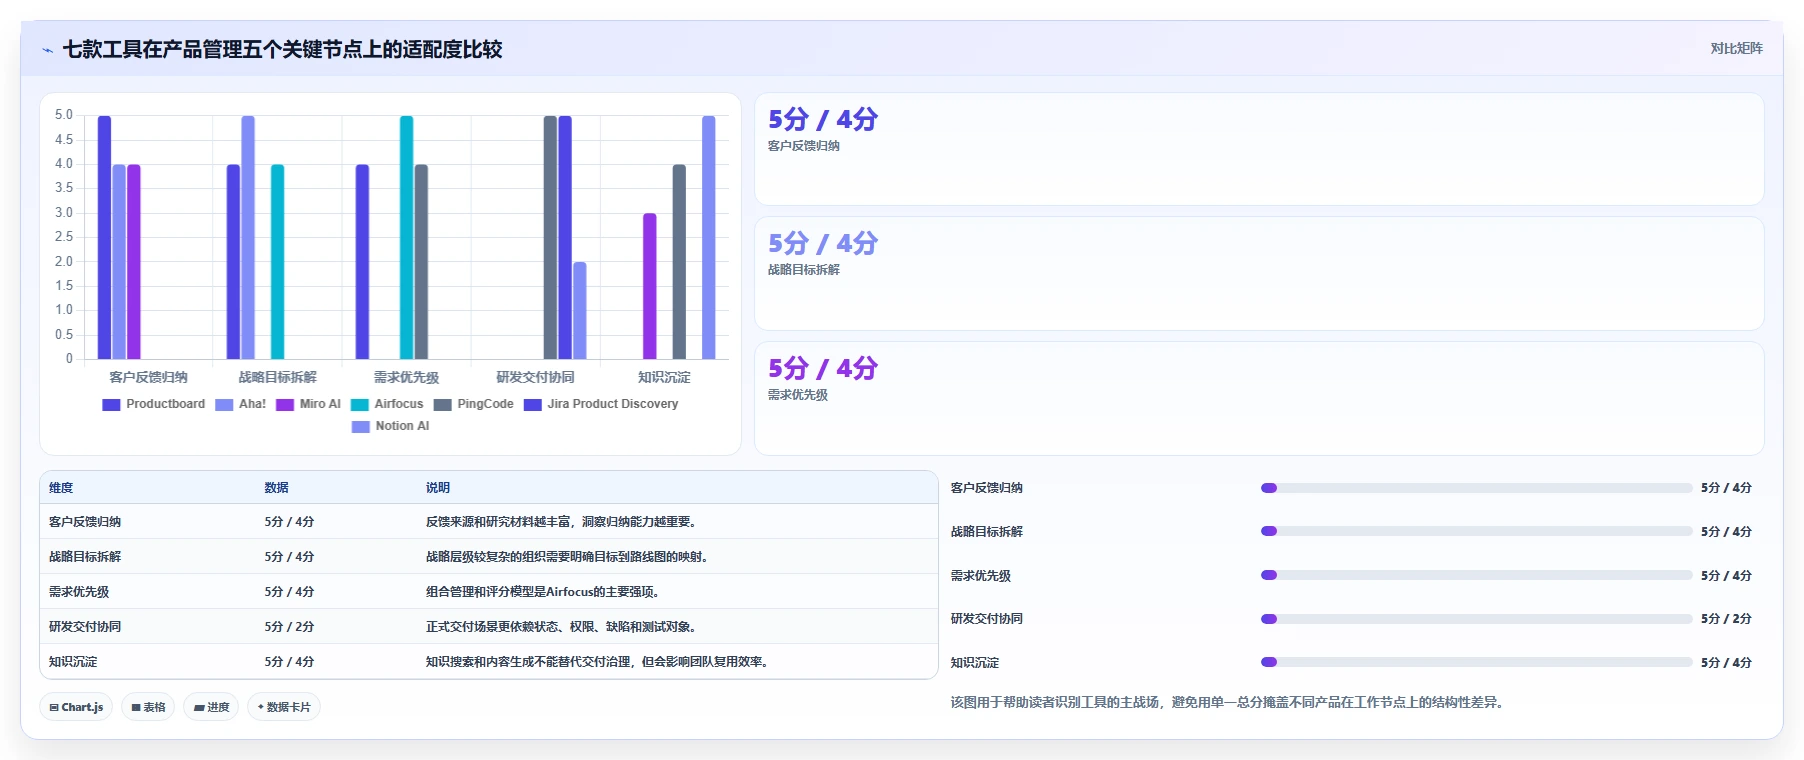Click the 知识沉淀 progress bar

pyautogui.click(x=1476, y=662)
